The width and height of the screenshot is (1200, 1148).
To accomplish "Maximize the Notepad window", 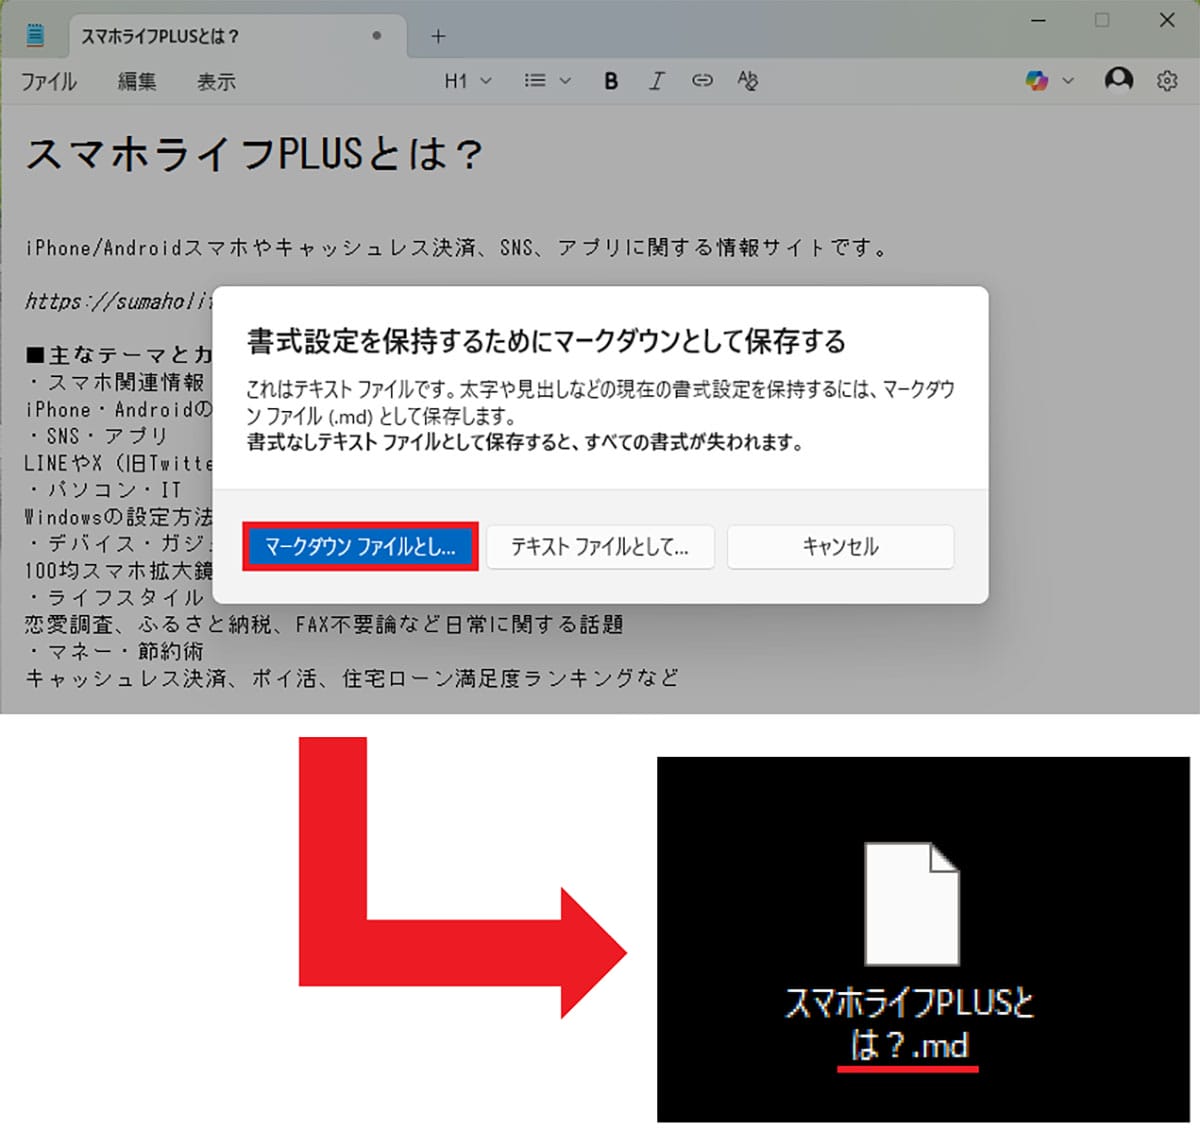I will tap(1102, 20).
